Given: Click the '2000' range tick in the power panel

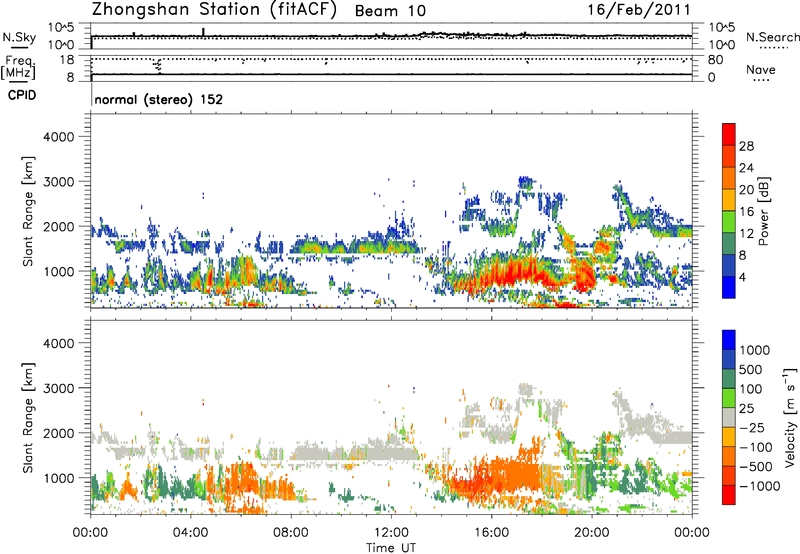Looking at the screenshot, I should click(x=59, y=226).
